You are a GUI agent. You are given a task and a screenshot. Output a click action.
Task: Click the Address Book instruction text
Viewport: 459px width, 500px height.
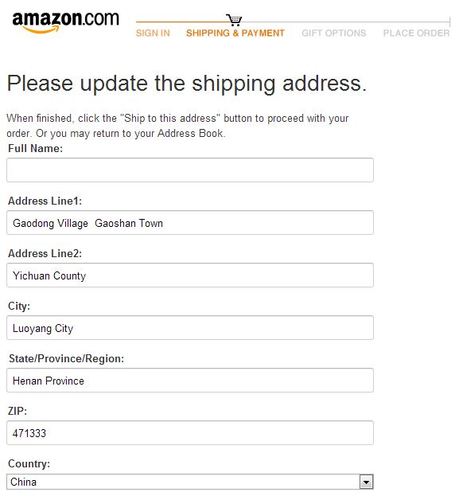click(x=178, y=126)
